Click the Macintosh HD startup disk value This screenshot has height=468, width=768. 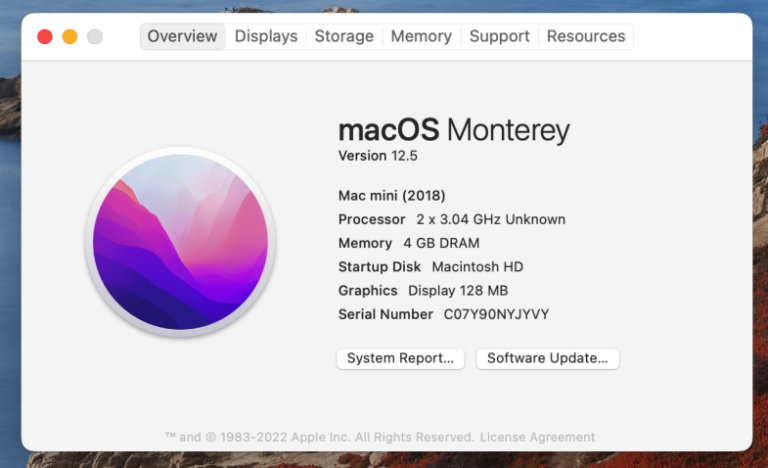(477, 267)
